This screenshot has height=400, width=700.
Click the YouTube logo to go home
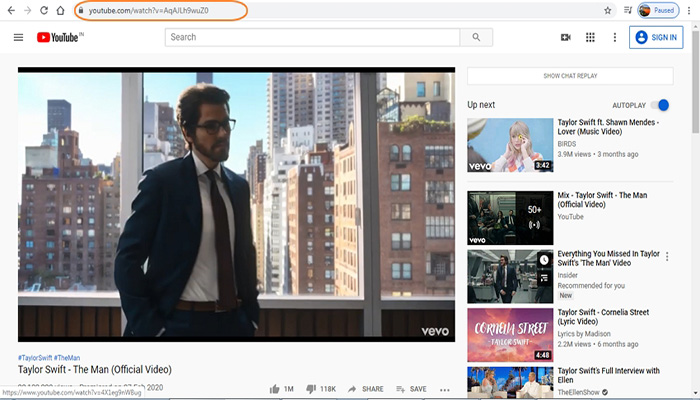pos(59,38)
